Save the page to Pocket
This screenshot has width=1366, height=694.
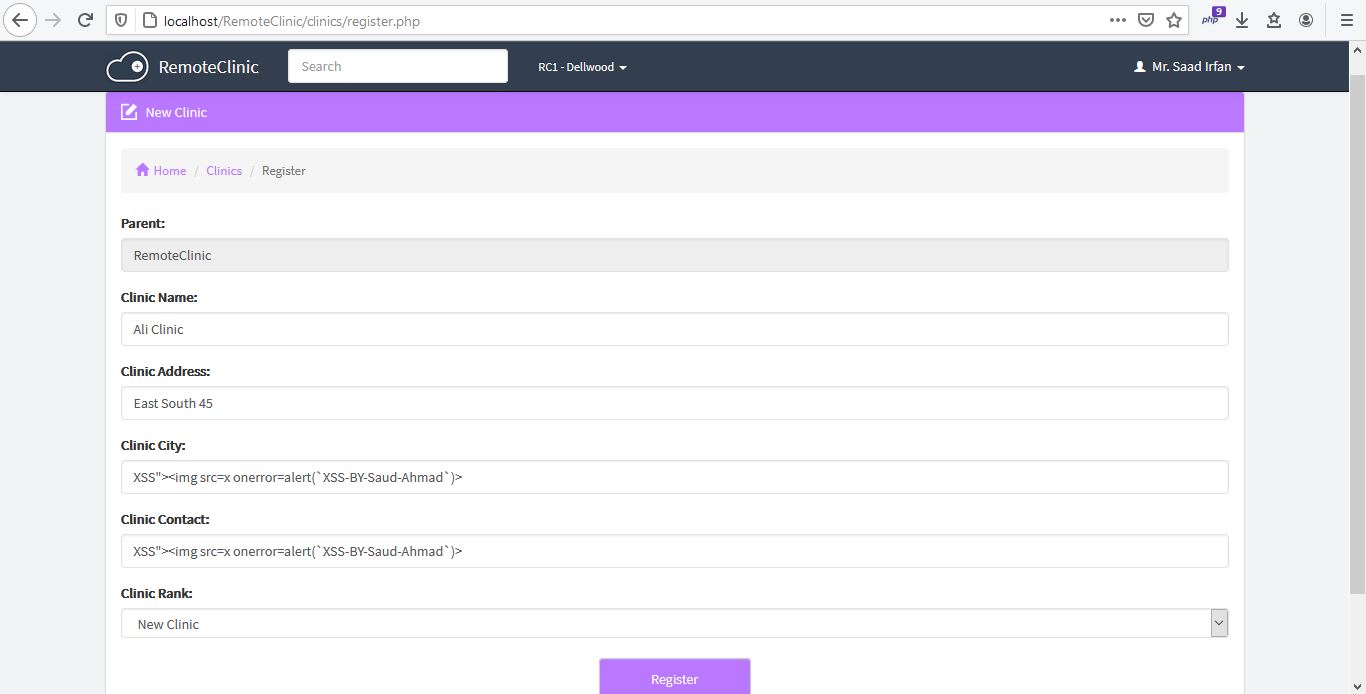pyautogui.click(x=1146, y=20)
